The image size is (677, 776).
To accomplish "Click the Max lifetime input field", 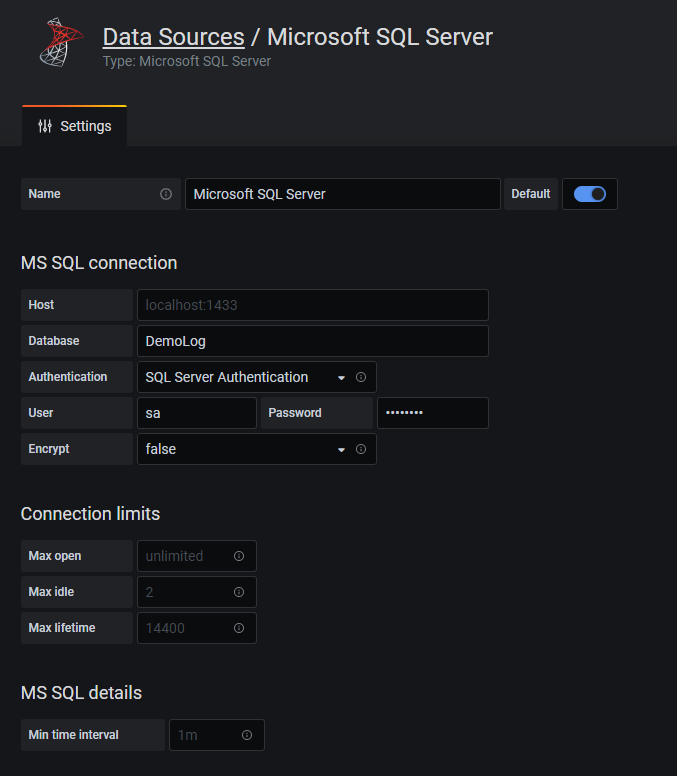I will [x=185, y=628].
